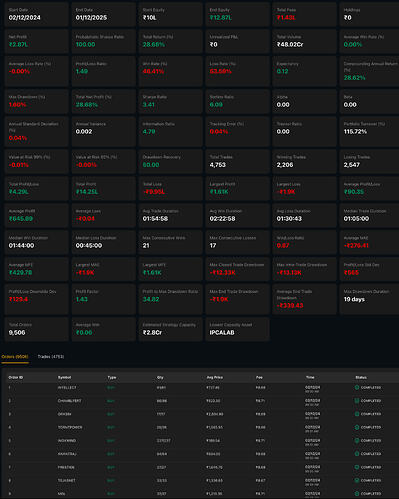Click the Type column header
This screenshot has width=399, height=499.
coord(112,377)
